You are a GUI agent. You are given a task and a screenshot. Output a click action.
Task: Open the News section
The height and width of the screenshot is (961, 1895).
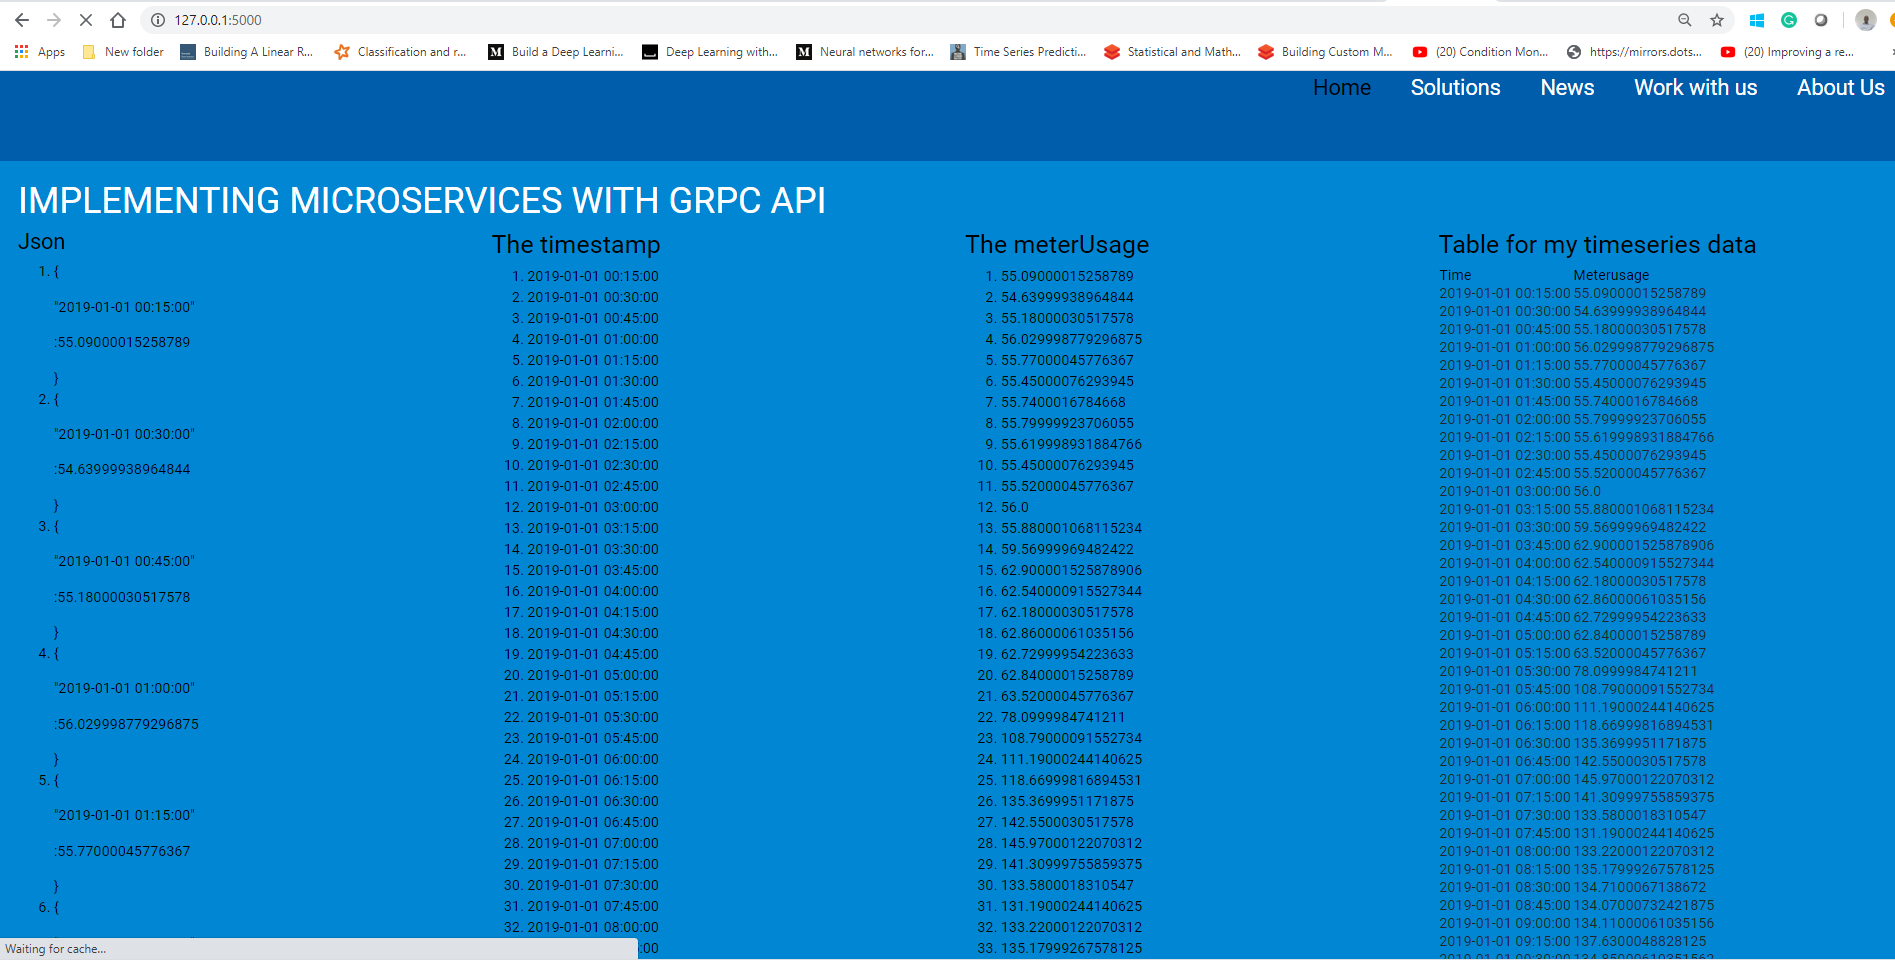[x=1567, y=88]
